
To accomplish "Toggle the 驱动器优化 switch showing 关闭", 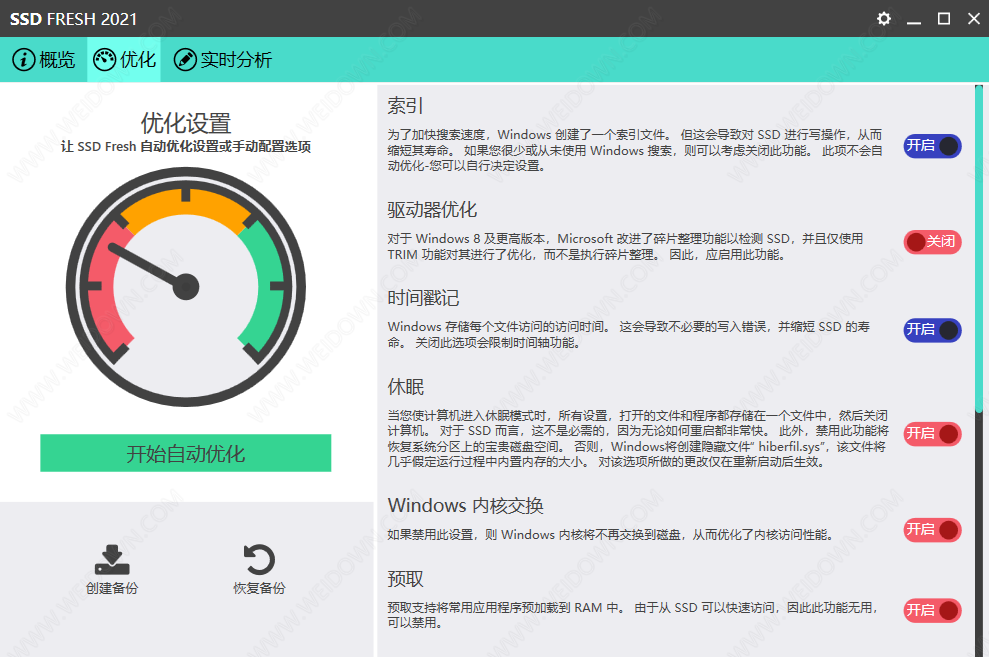I will pos(932,241).
